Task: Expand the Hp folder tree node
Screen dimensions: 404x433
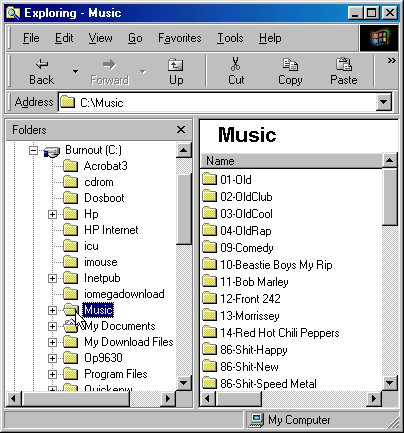Action: [x=52, y=214]
